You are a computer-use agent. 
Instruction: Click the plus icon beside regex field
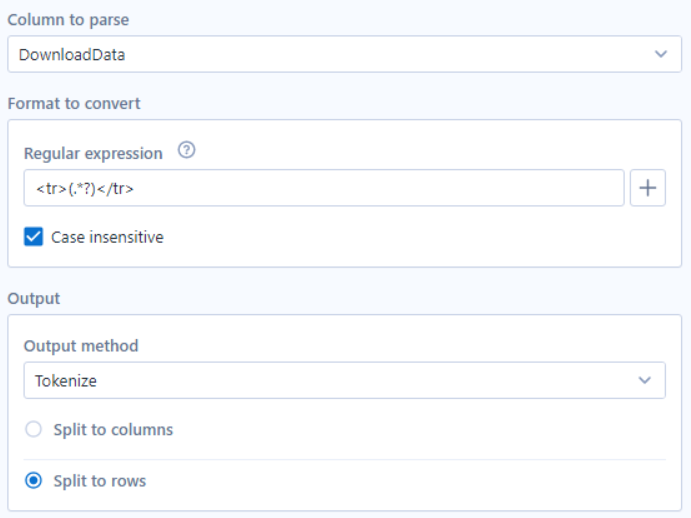pyautogui.click(x=647, y=188)
